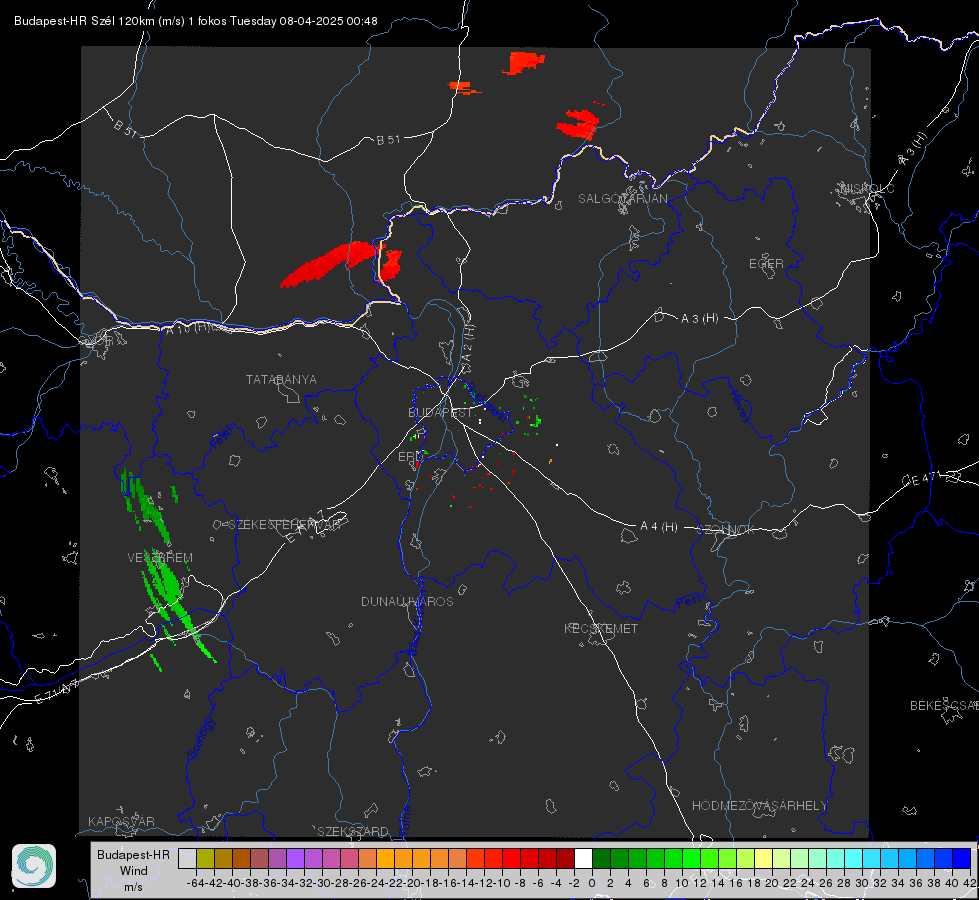
Task: Click the SZÉKESFEHÉRVÁR city label
Action: (287, 525)
